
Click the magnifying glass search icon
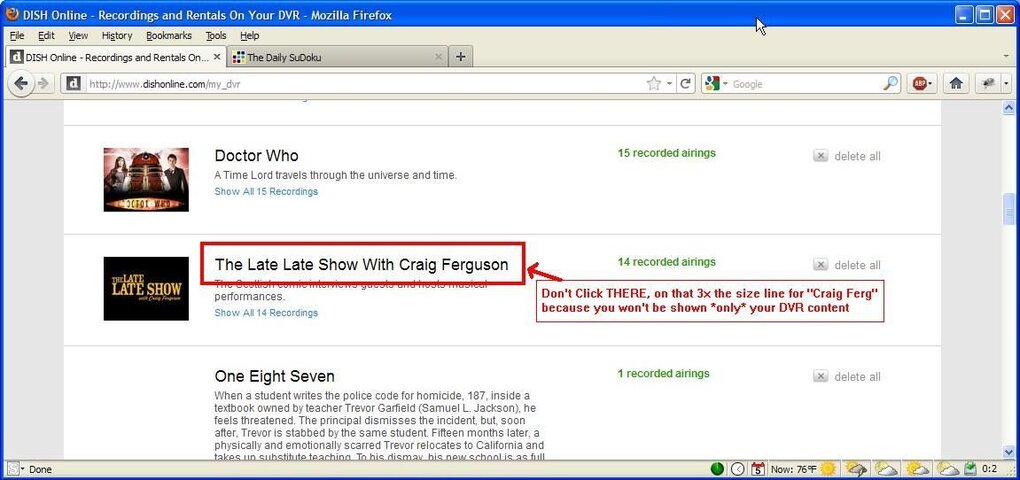891,83
